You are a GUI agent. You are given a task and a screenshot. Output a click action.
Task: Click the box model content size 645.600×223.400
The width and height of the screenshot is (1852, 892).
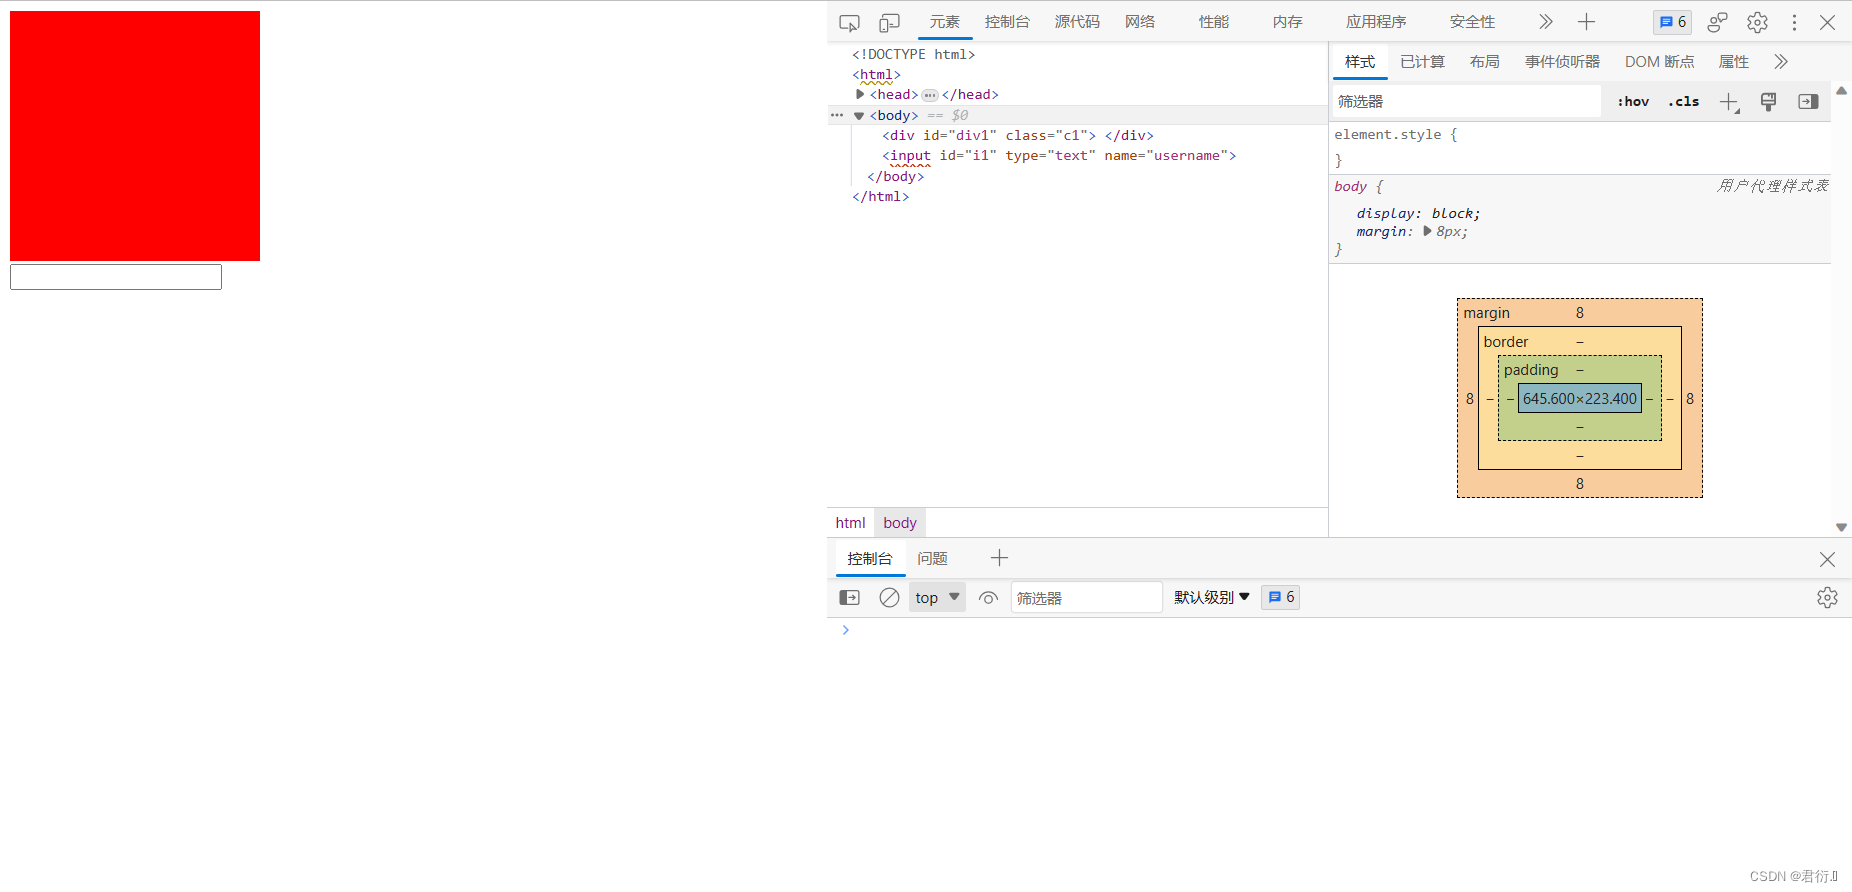click(1580, 398)
